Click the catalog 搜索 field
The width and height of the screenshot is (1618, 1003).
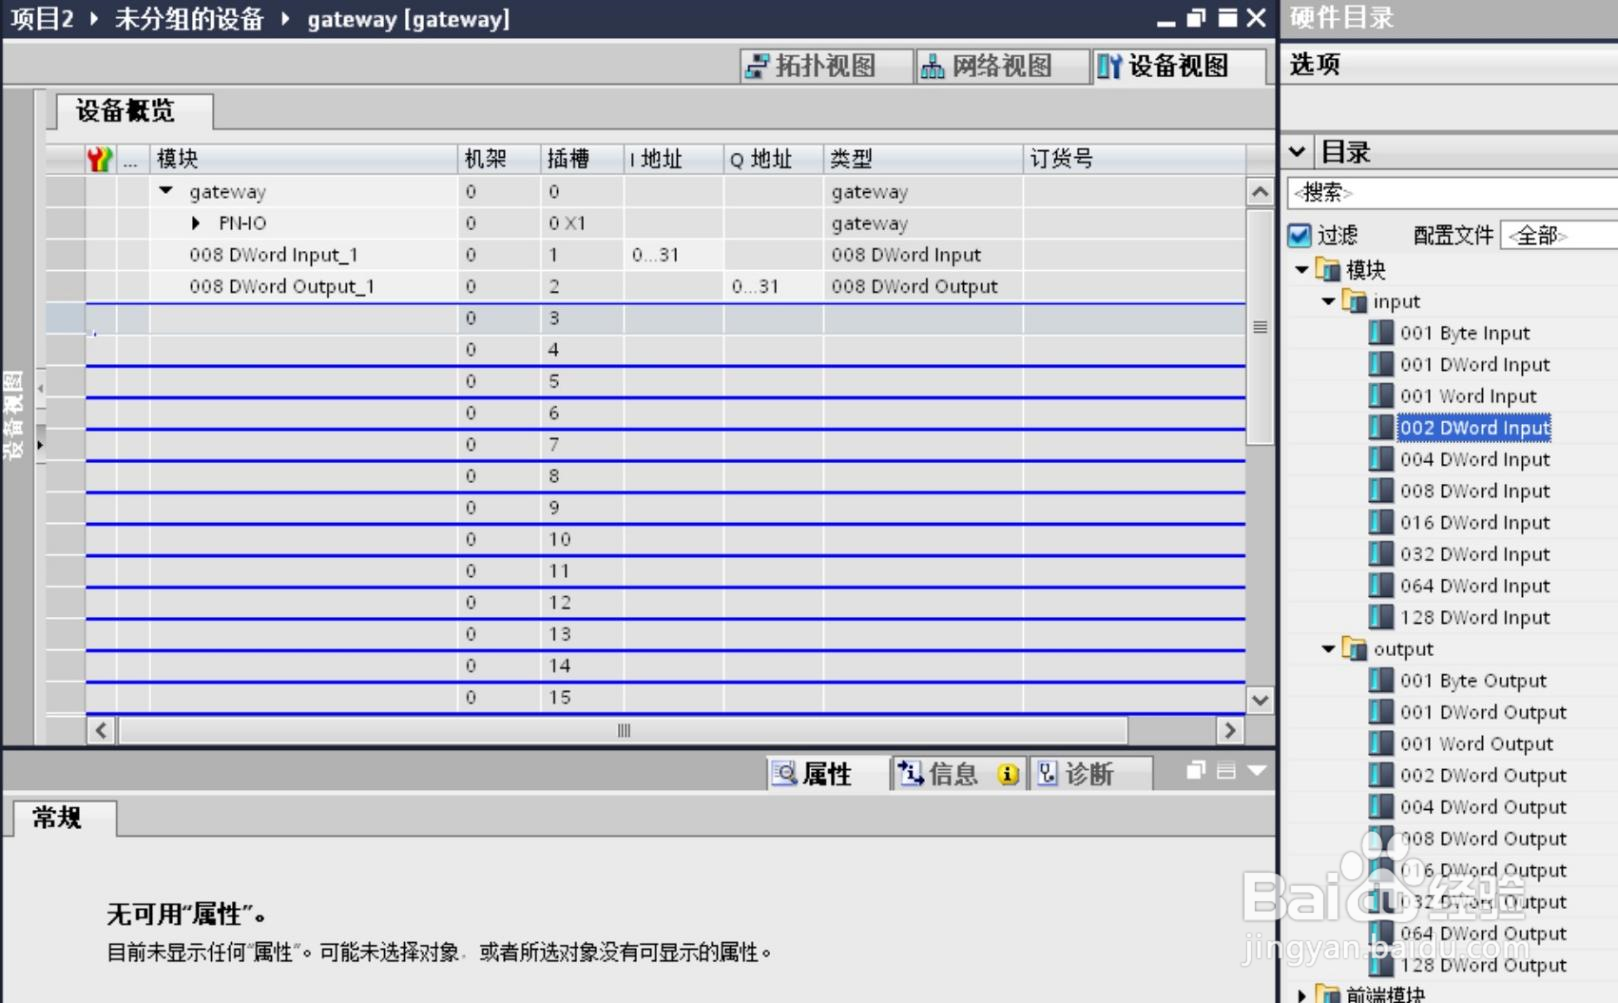[x=1453, y=192]
